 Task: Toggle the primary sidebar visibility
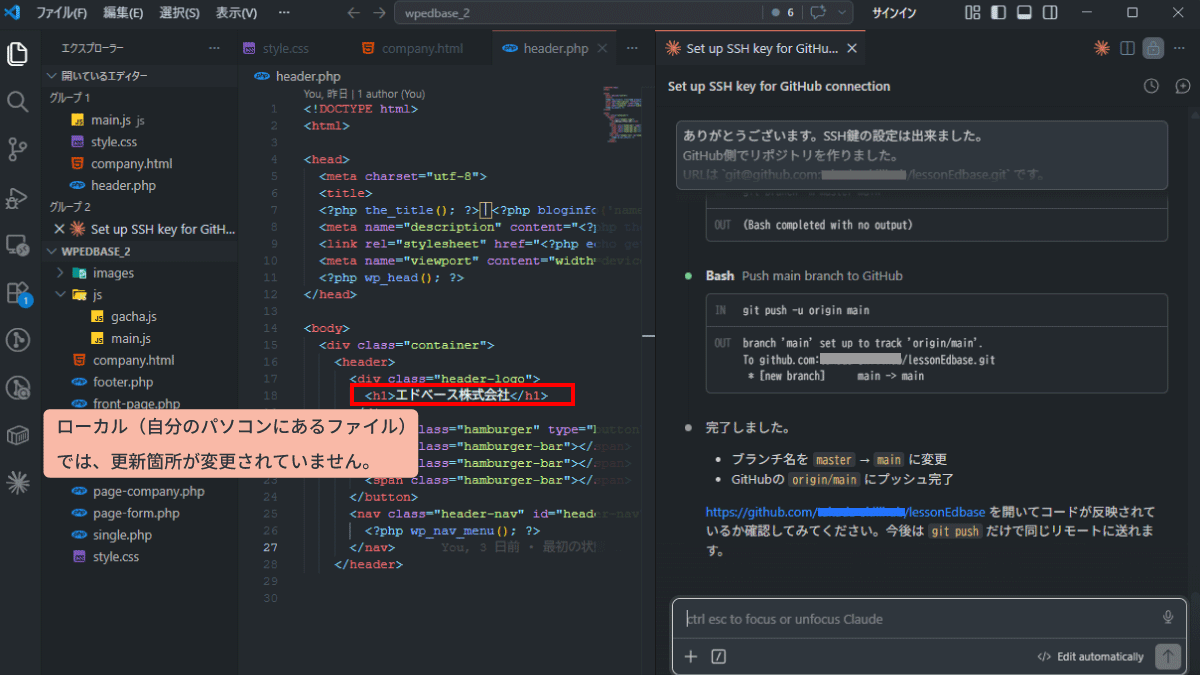click(x=998, y=13)
